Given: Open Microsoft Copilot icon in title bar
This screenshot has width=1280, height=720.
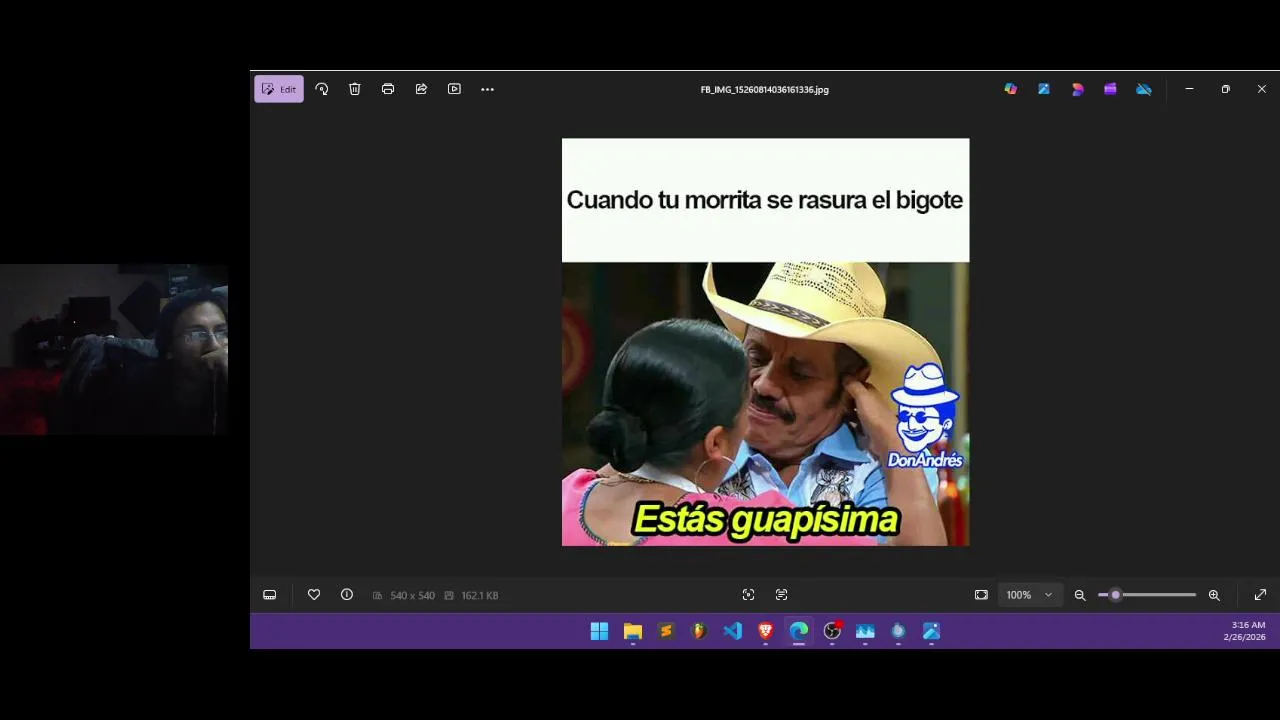Looking at the screenshot, I should [1011, 89].
